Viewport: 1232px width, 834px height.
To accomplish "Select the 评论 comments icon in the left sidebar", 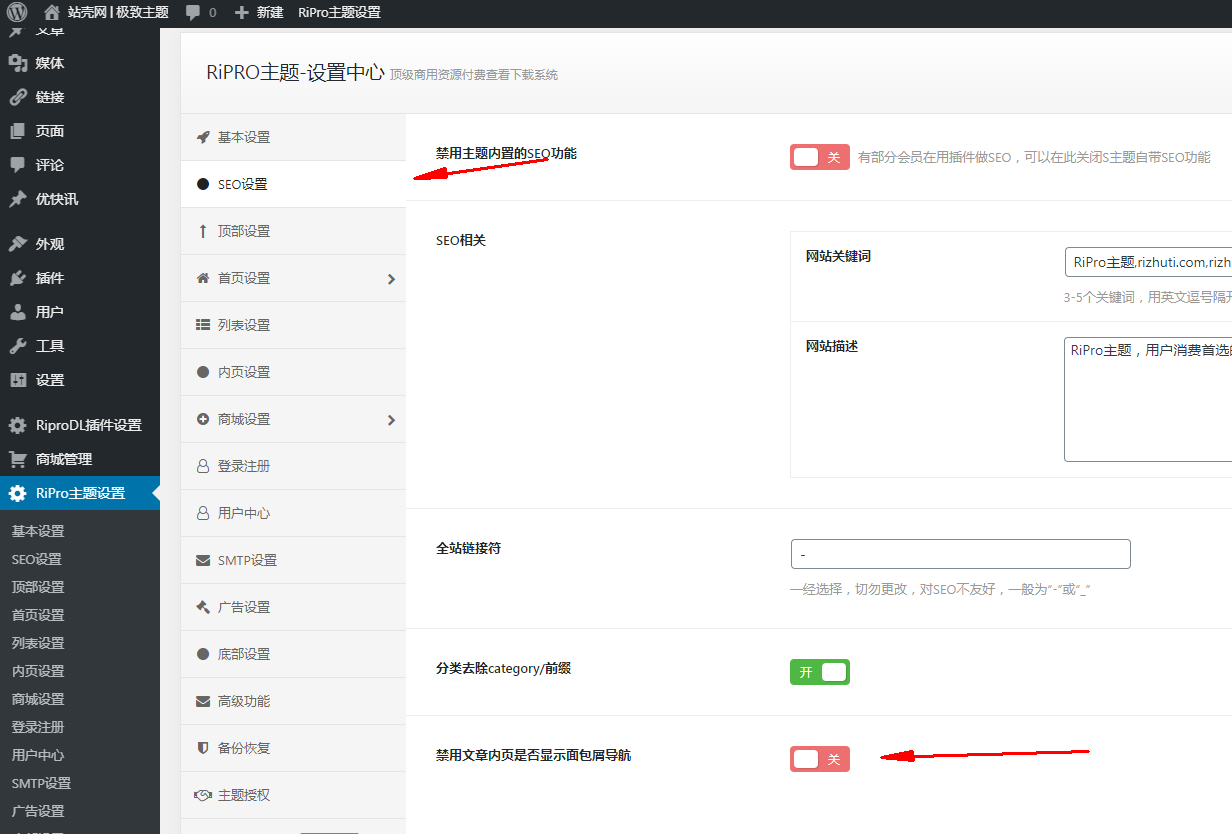I will [x=18, y=165].
